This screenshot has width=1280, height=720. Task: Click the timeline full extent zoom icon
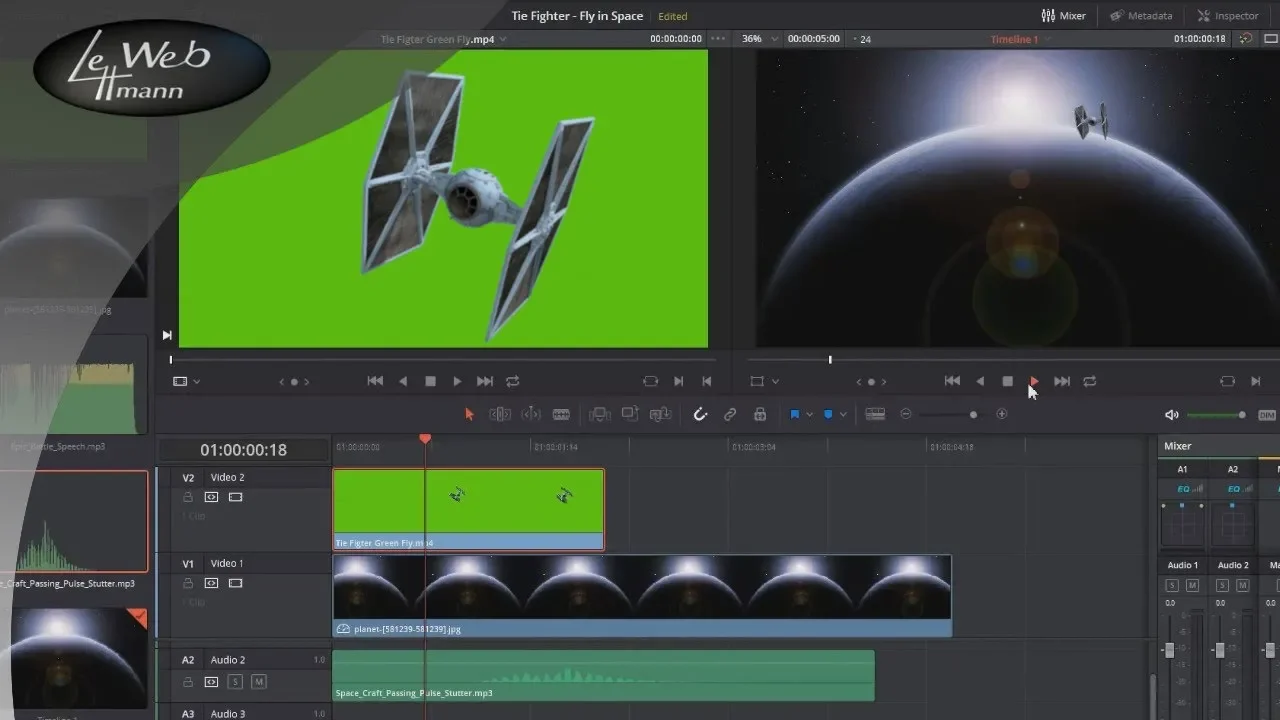click(875, 414)
